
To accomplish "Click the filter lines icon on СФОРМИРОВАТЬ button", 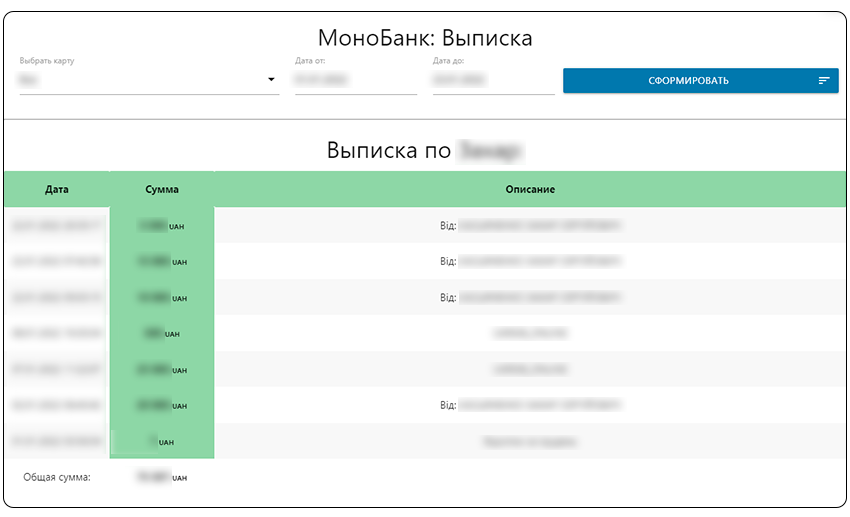I will pos(823,81).
